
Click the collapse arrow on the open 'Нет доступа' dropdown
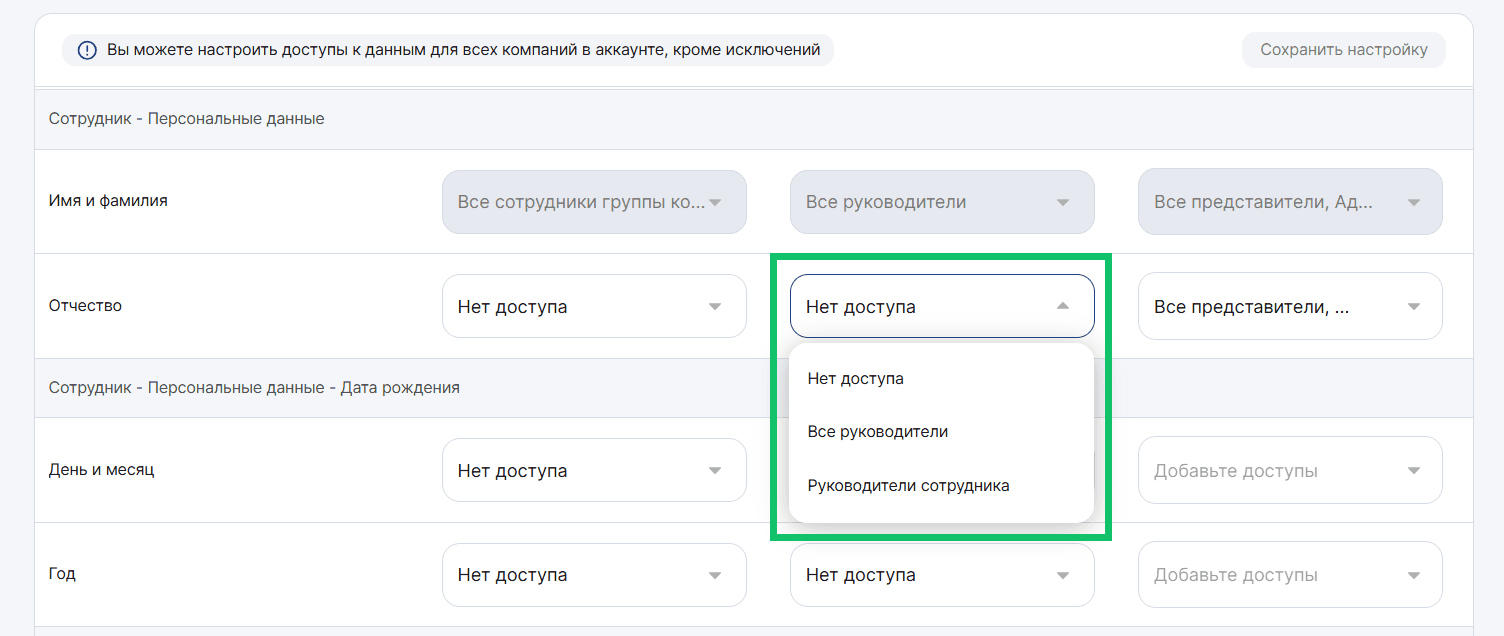point(1062,306)
